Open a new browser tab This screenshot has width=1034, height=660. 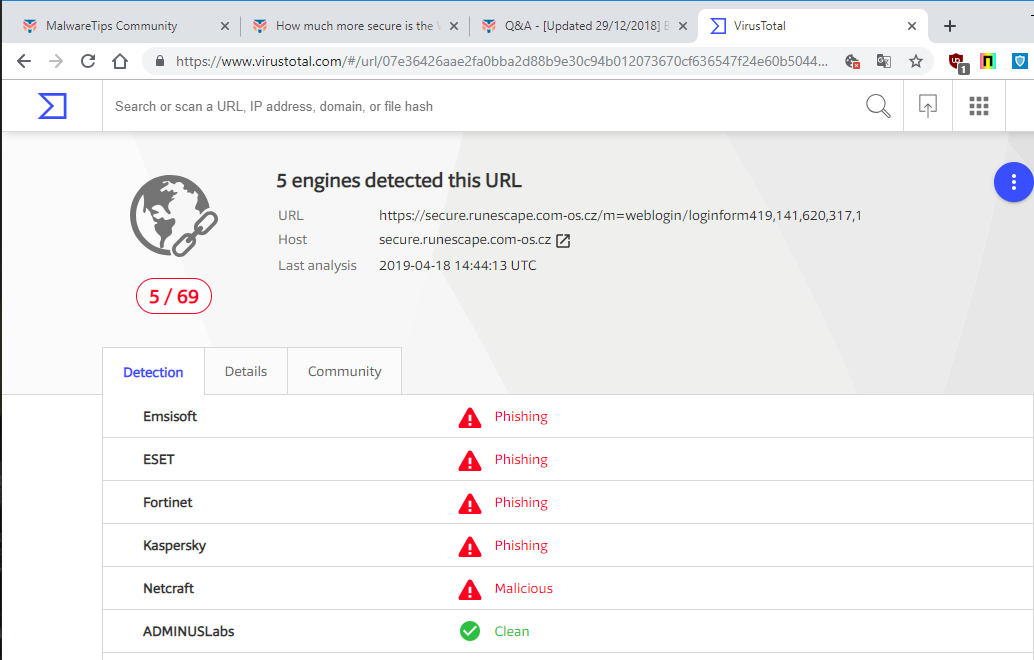[x=950, y=26]
